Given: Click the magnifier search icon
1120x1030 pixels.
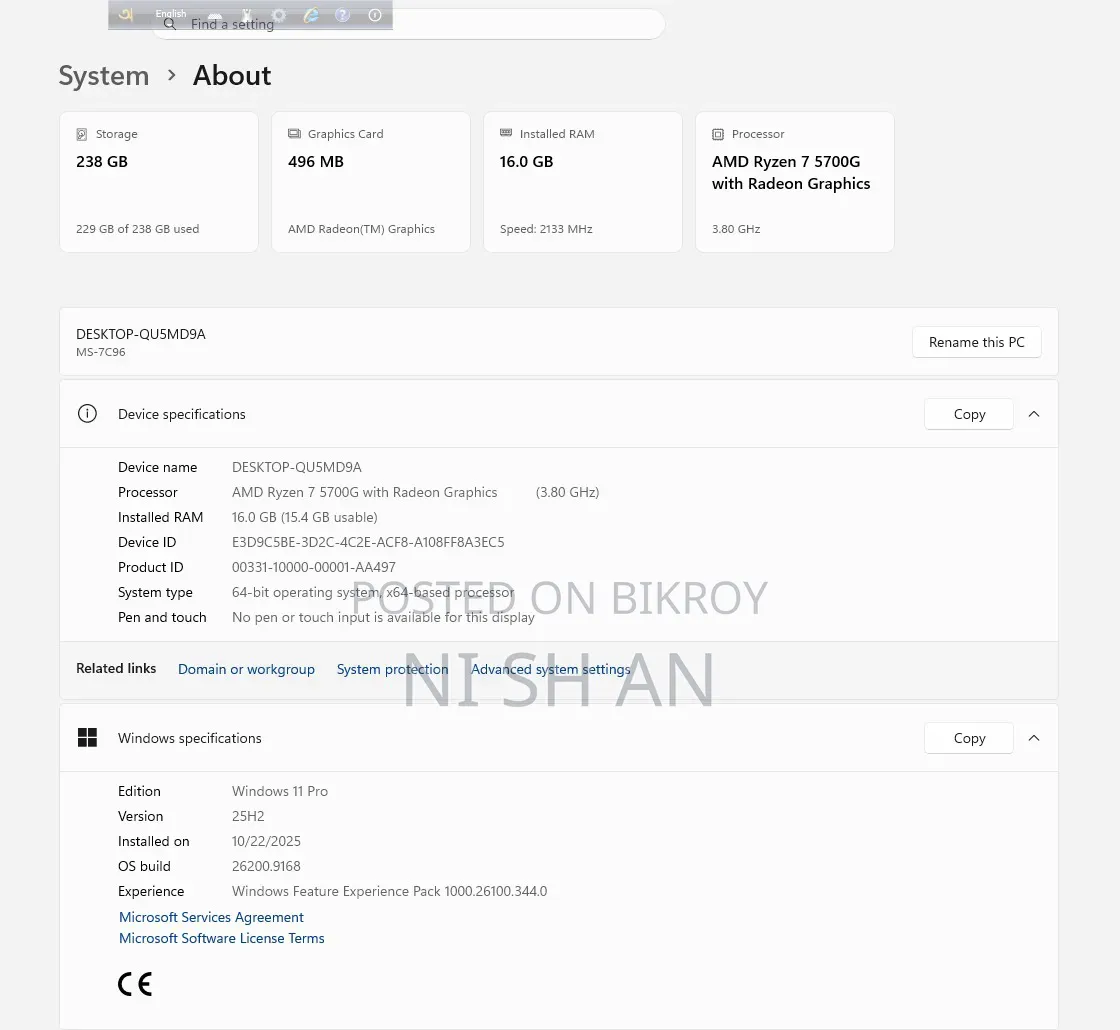Looking at the screenshot, I should point(170,24).
